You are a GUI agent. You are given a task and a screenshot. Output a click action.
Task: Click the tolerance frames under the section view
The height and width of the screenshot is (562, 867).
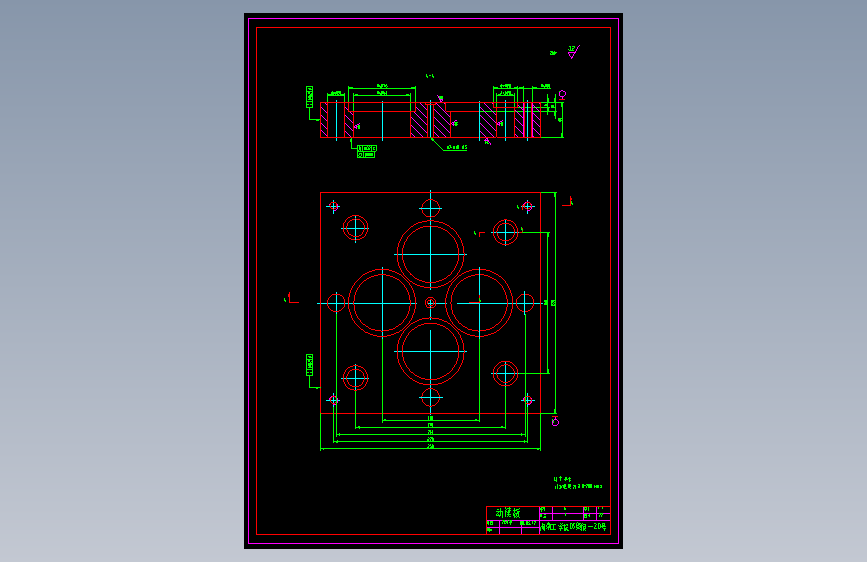click(x=366, y=151)
